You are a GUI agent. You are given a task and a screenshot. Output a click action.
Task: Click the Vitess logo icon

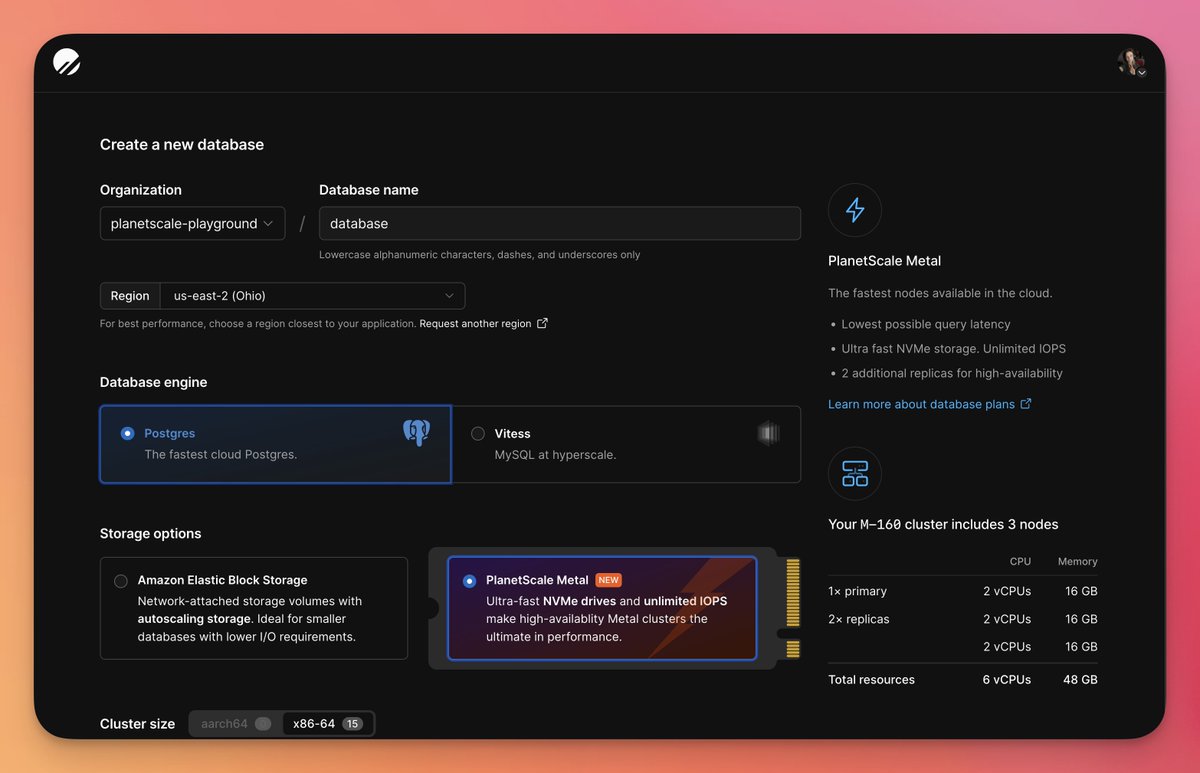click(x=768, y=433)
